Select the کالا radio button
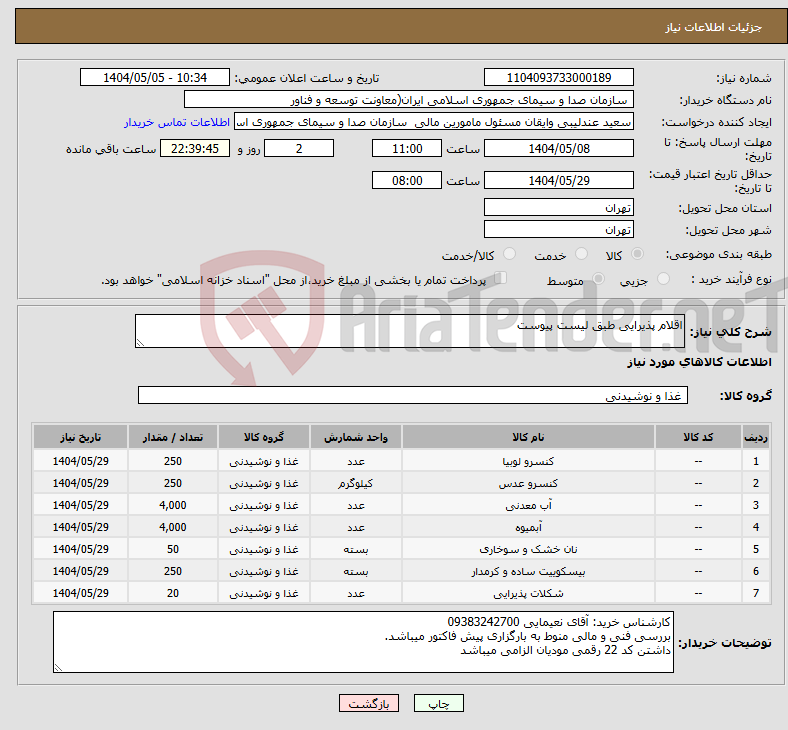The width and height of the screenshot is (788, 730). [637, 254]
